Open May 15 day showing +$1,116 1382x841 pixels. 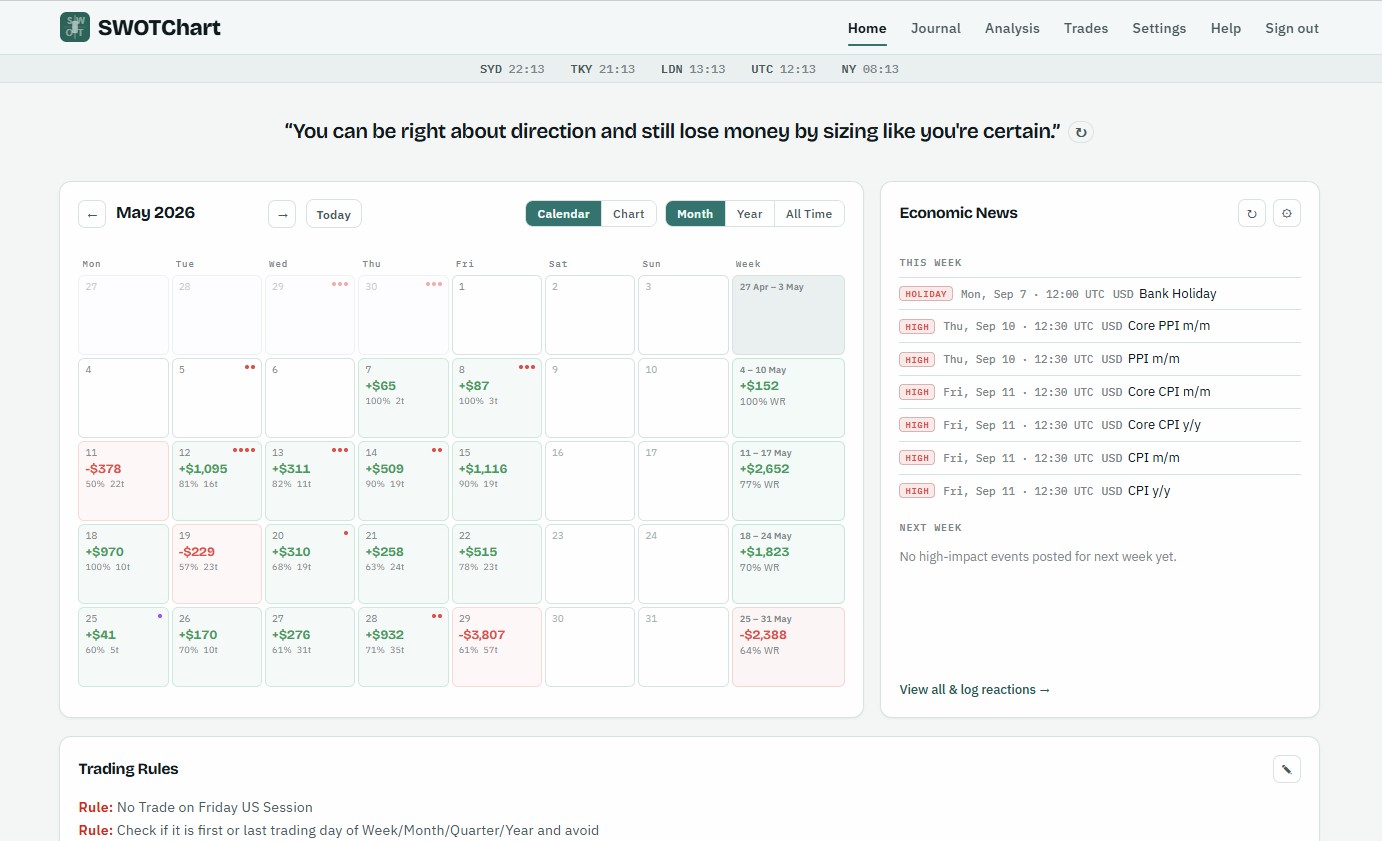coord(497,481)
